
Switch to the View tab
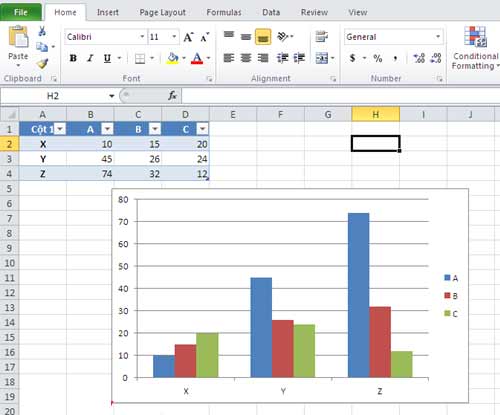click(x=358, y=12)
